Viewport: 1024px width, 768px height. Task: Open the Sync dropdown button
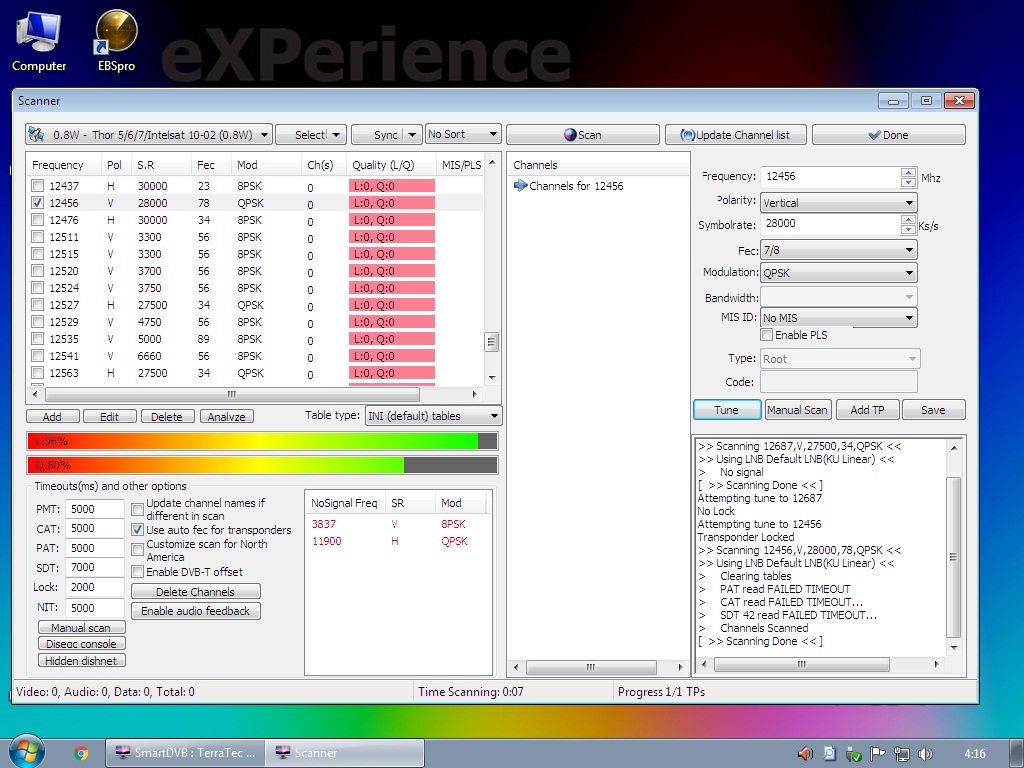(x=387, y=135)
